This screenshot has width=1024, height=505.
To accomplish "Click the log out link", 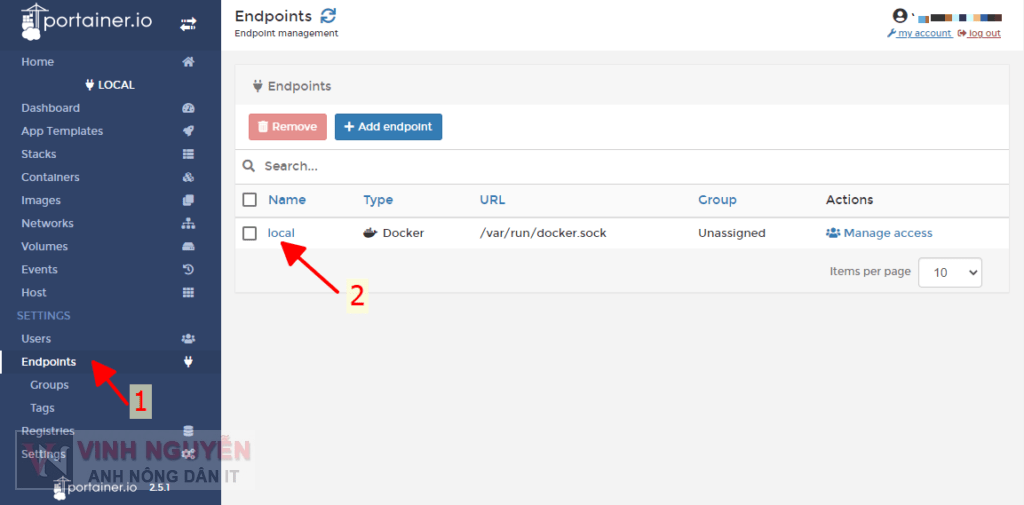I will pyautogui.click(x=983, y=33).
